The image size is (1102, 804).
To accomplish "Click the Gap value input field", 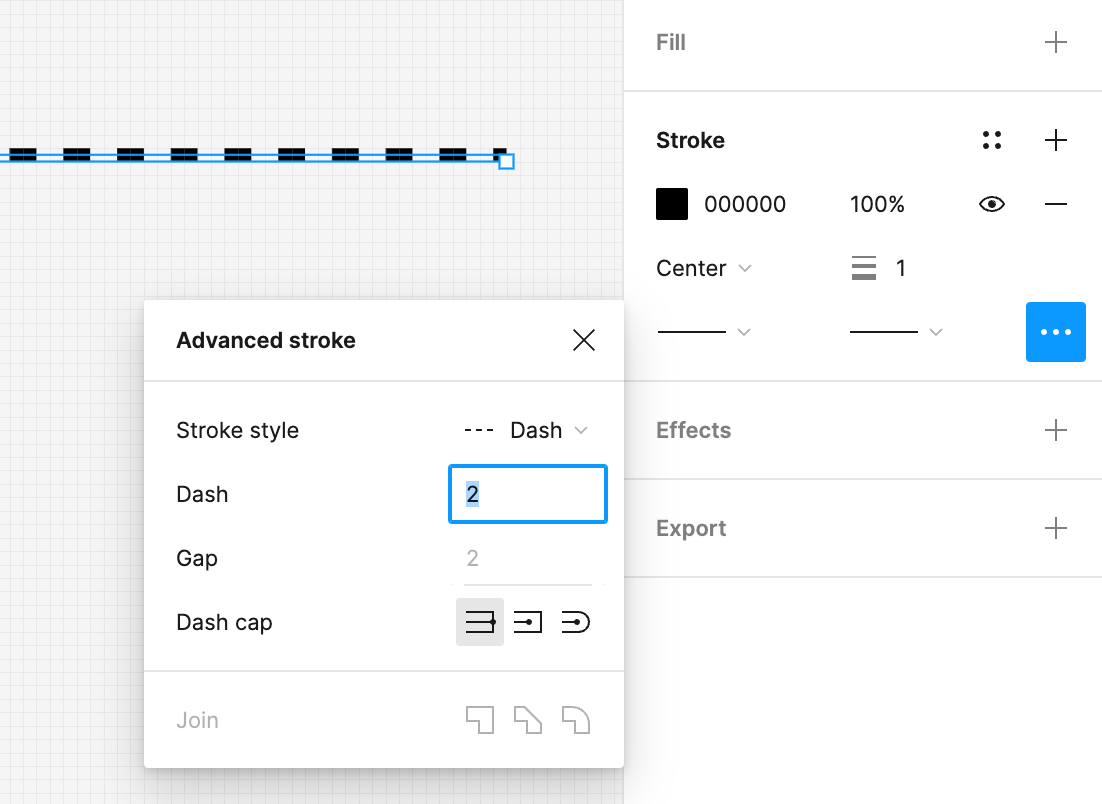I will (526, 558).
